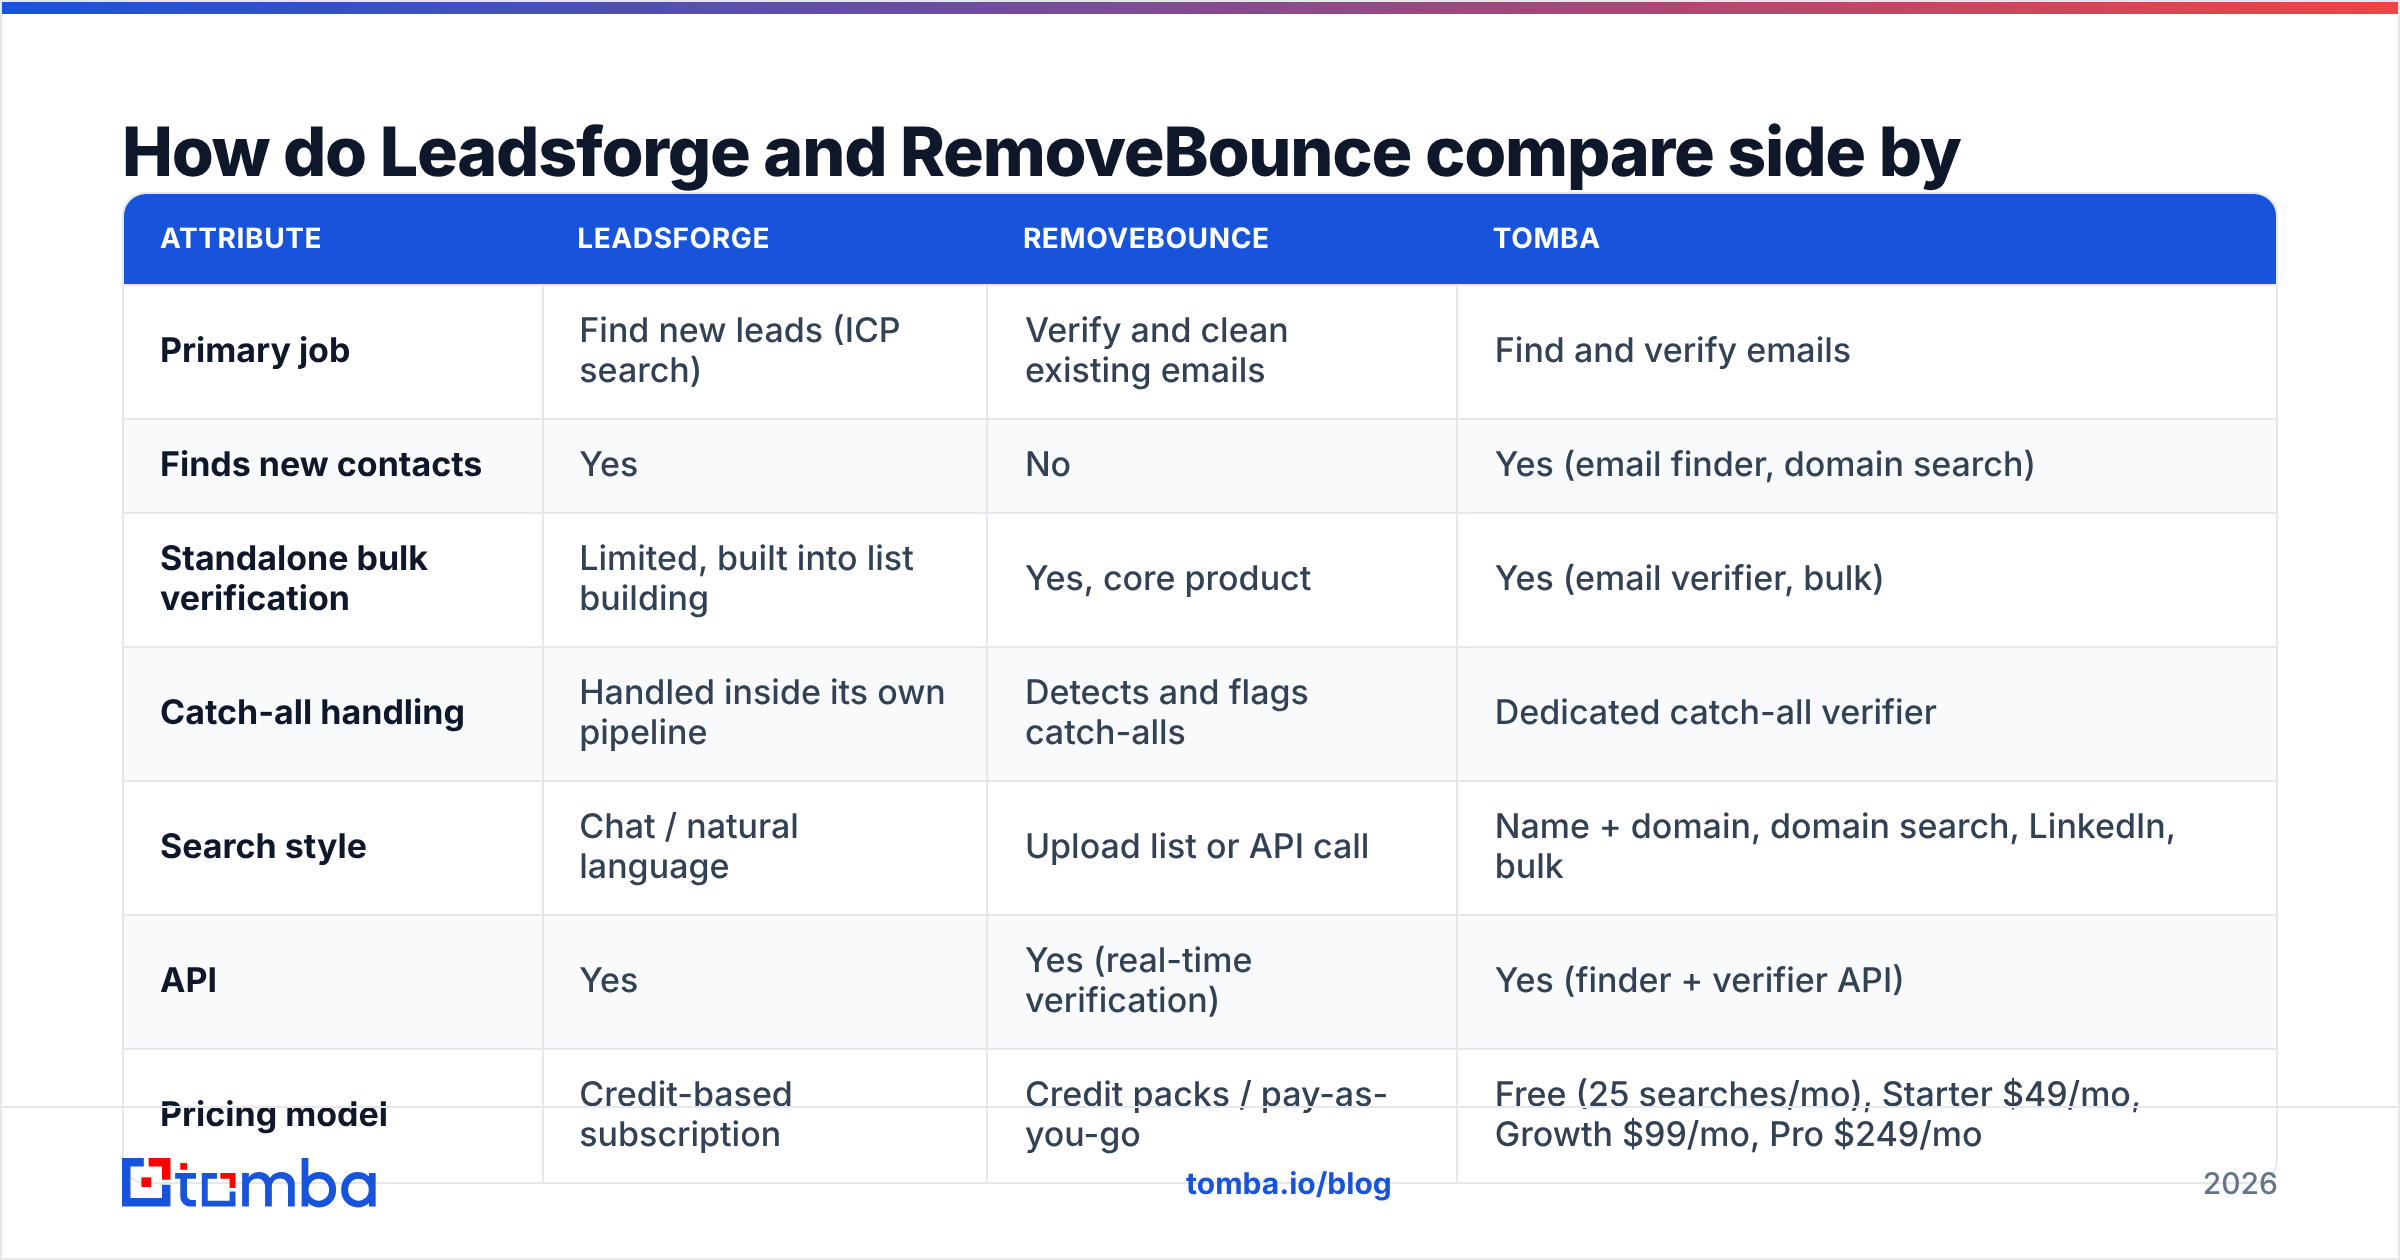This screenshot has width=2400, height=1260.
Task: Select 'Standalone bulk verification' row label
Action: 294,578
